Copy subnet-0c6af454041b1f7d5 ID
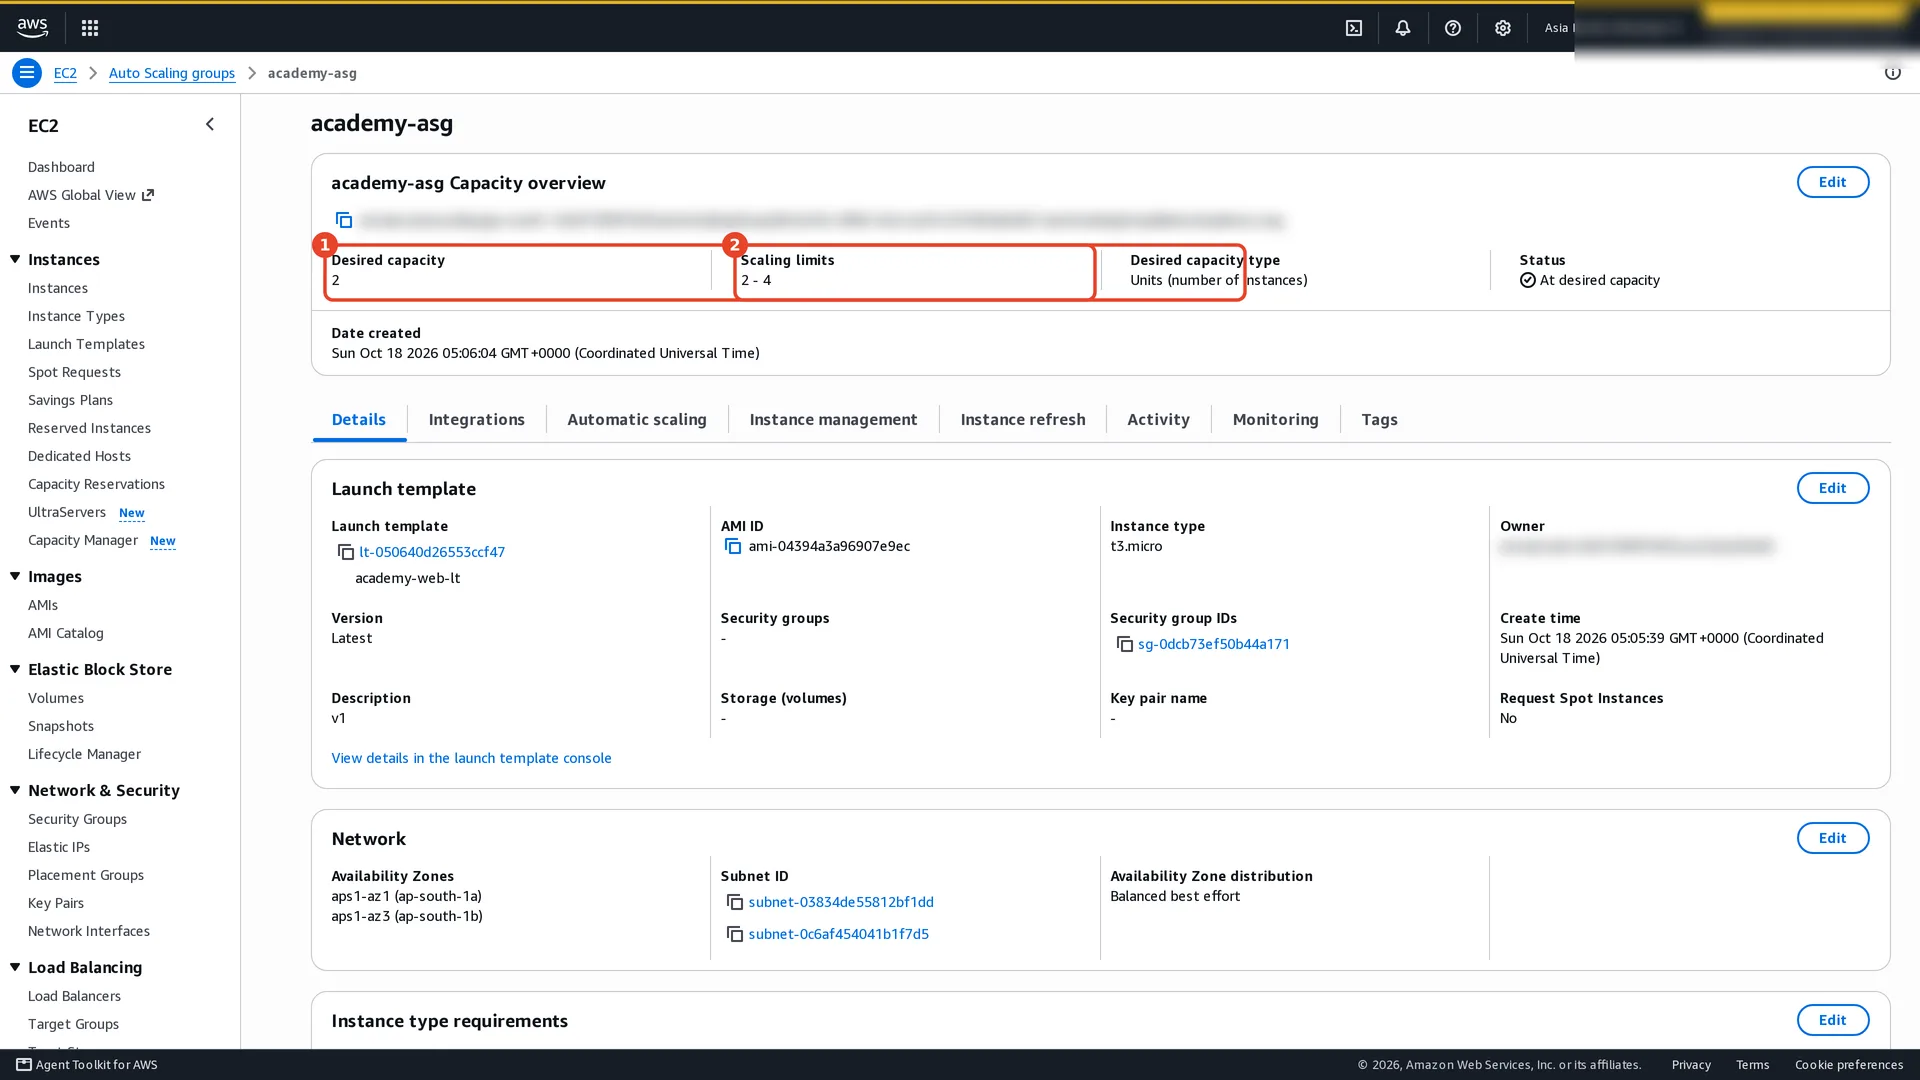 pyautogui.click(x=735, y=934)
